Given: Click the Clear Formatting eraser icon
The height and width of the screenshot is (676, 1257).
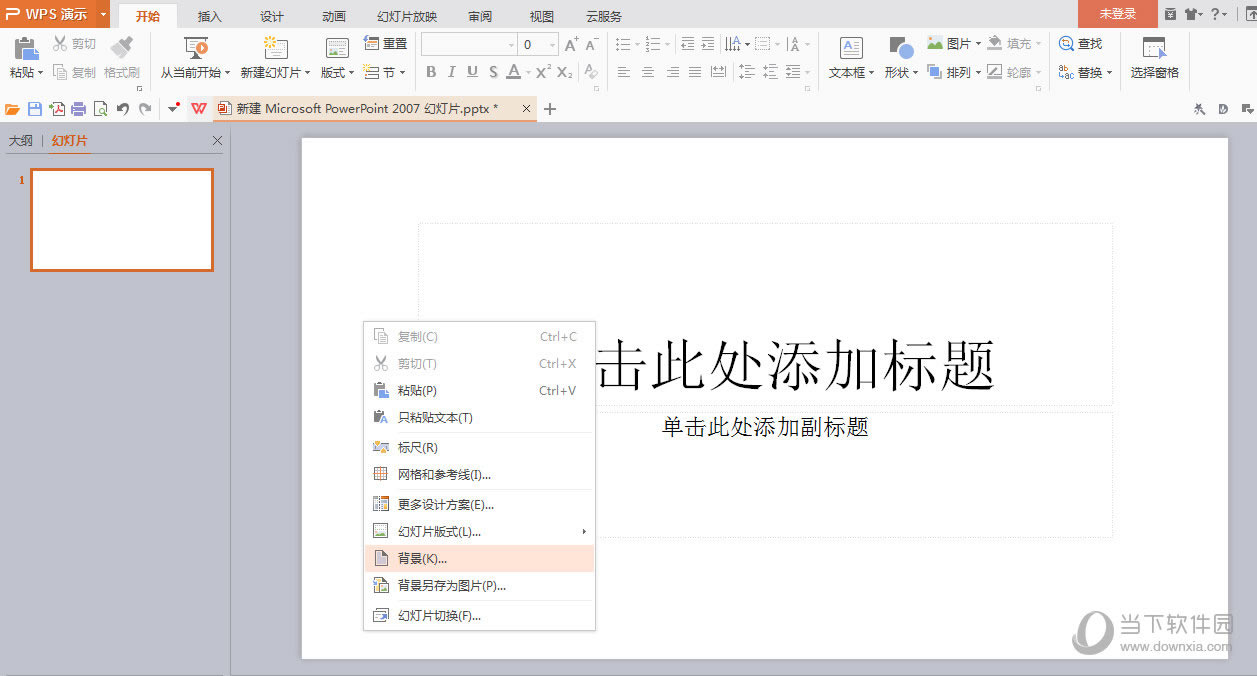Looking at the screenshot, I should tap(591, 72).
